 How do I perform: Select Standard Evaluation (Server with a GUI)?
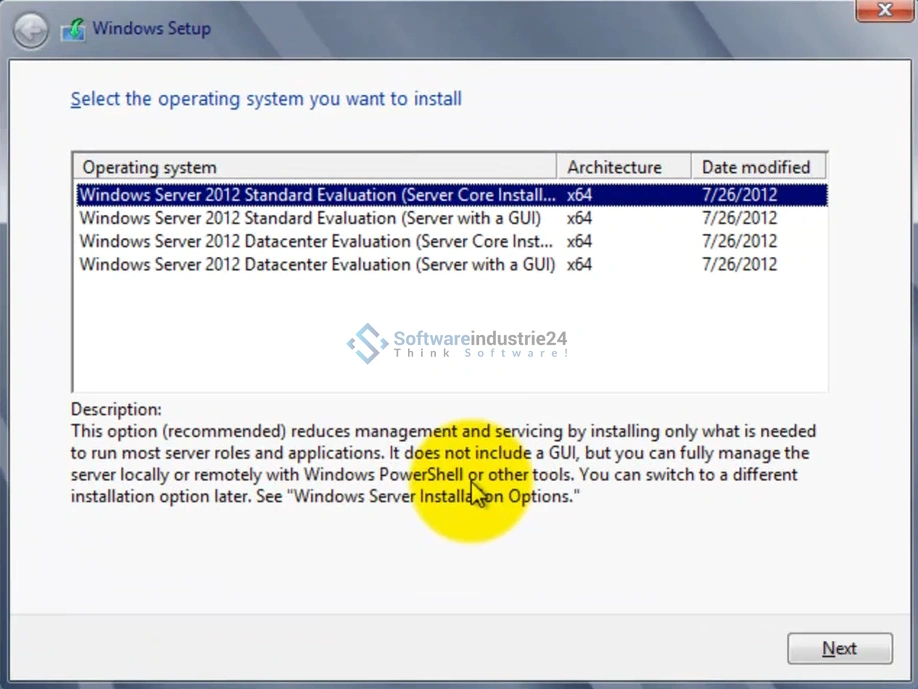[x=310, y=218]
